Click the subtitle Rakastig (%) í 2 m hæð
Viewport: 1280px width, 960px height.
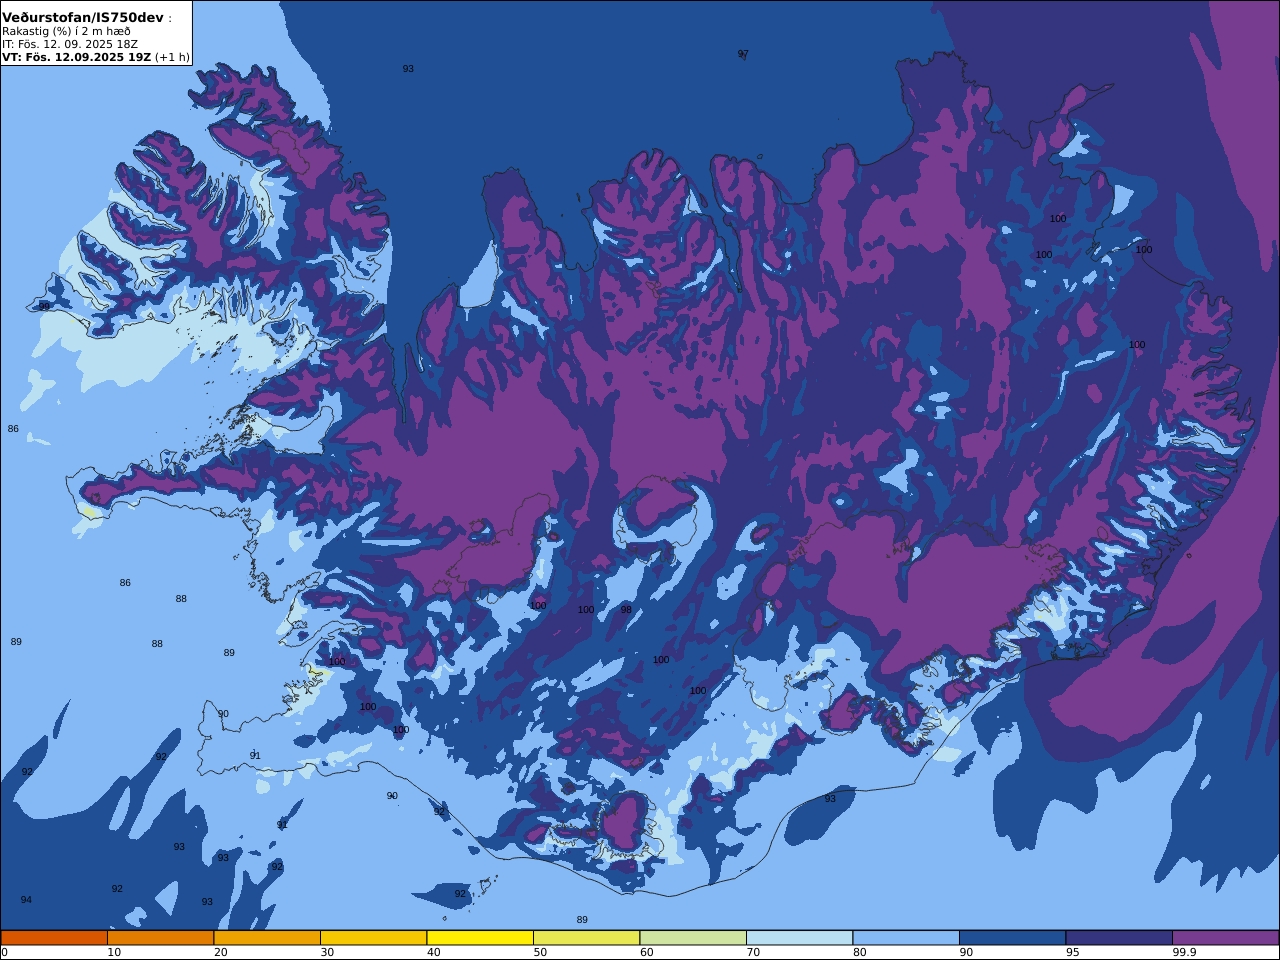[66, 31]
